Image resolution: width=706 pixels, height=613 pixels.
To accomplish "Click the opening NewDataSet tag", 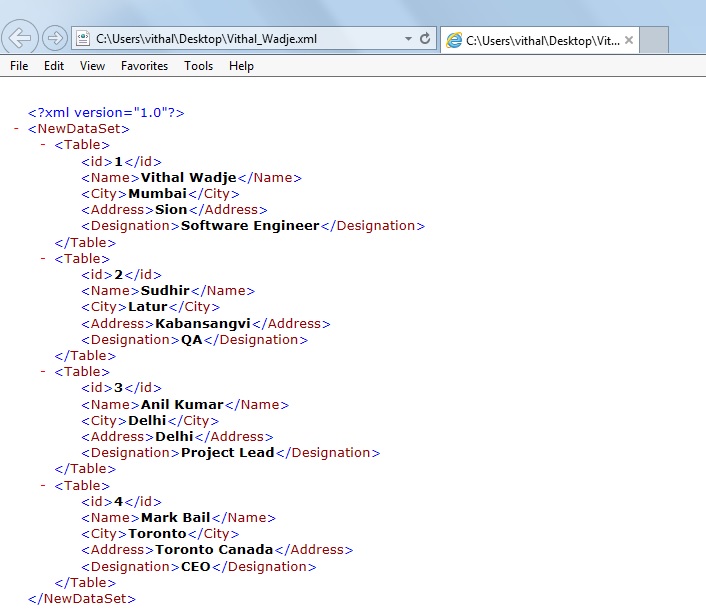I will click(x=79, y=129).
